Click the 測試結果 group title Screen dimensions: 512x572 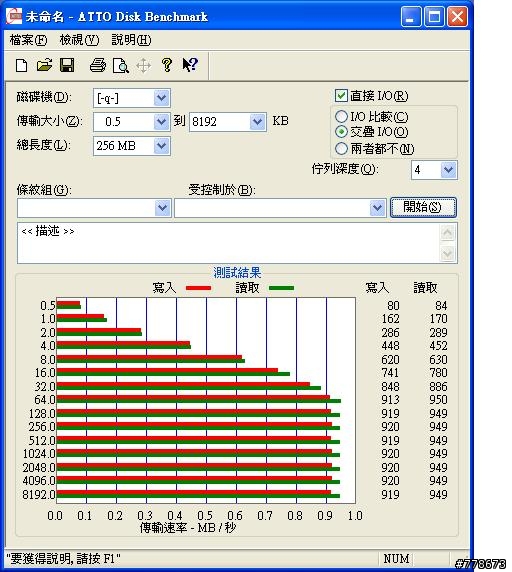coord(237,273)
